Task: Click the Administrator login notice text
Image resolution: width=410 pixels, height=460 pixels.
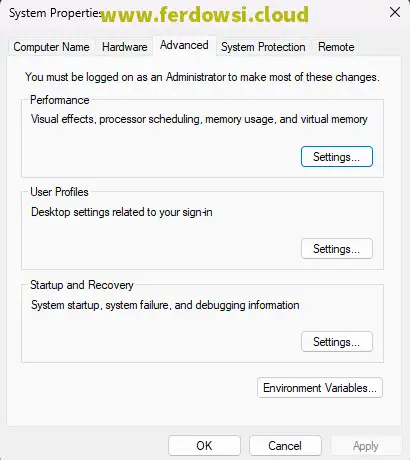Action: [202, 77]
